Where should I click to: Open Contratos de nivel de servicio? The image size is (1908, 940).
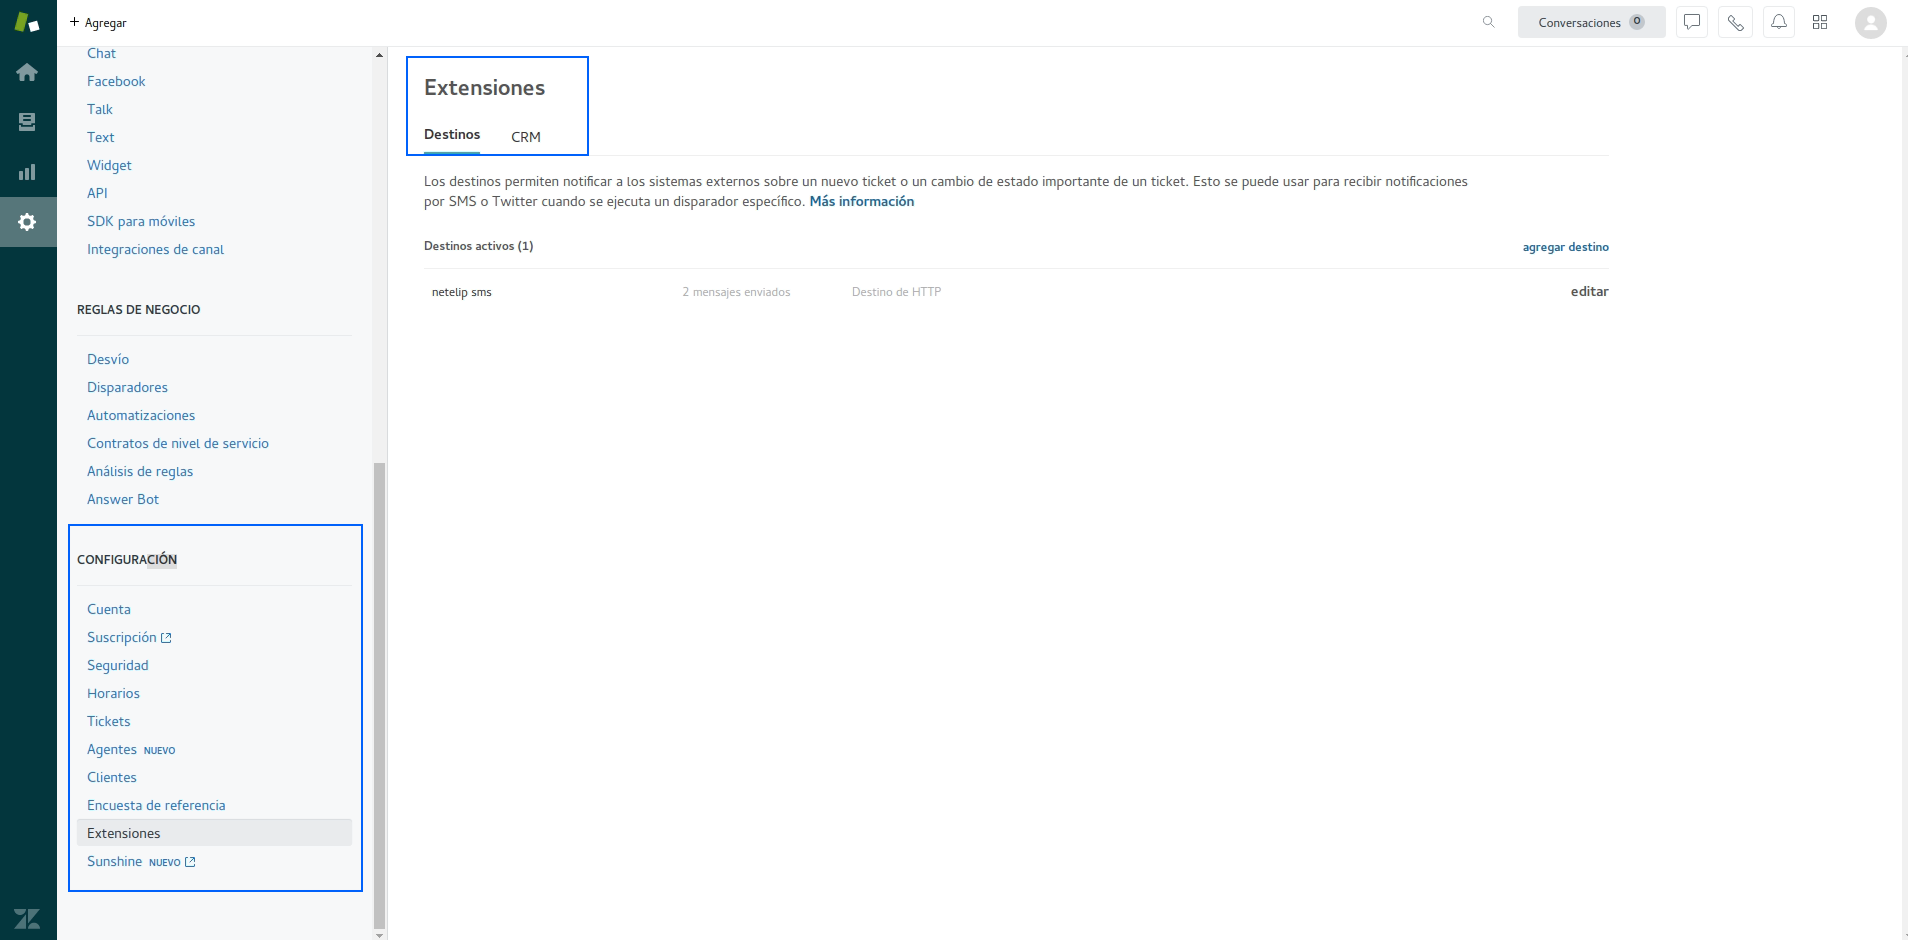click(178, 443)
